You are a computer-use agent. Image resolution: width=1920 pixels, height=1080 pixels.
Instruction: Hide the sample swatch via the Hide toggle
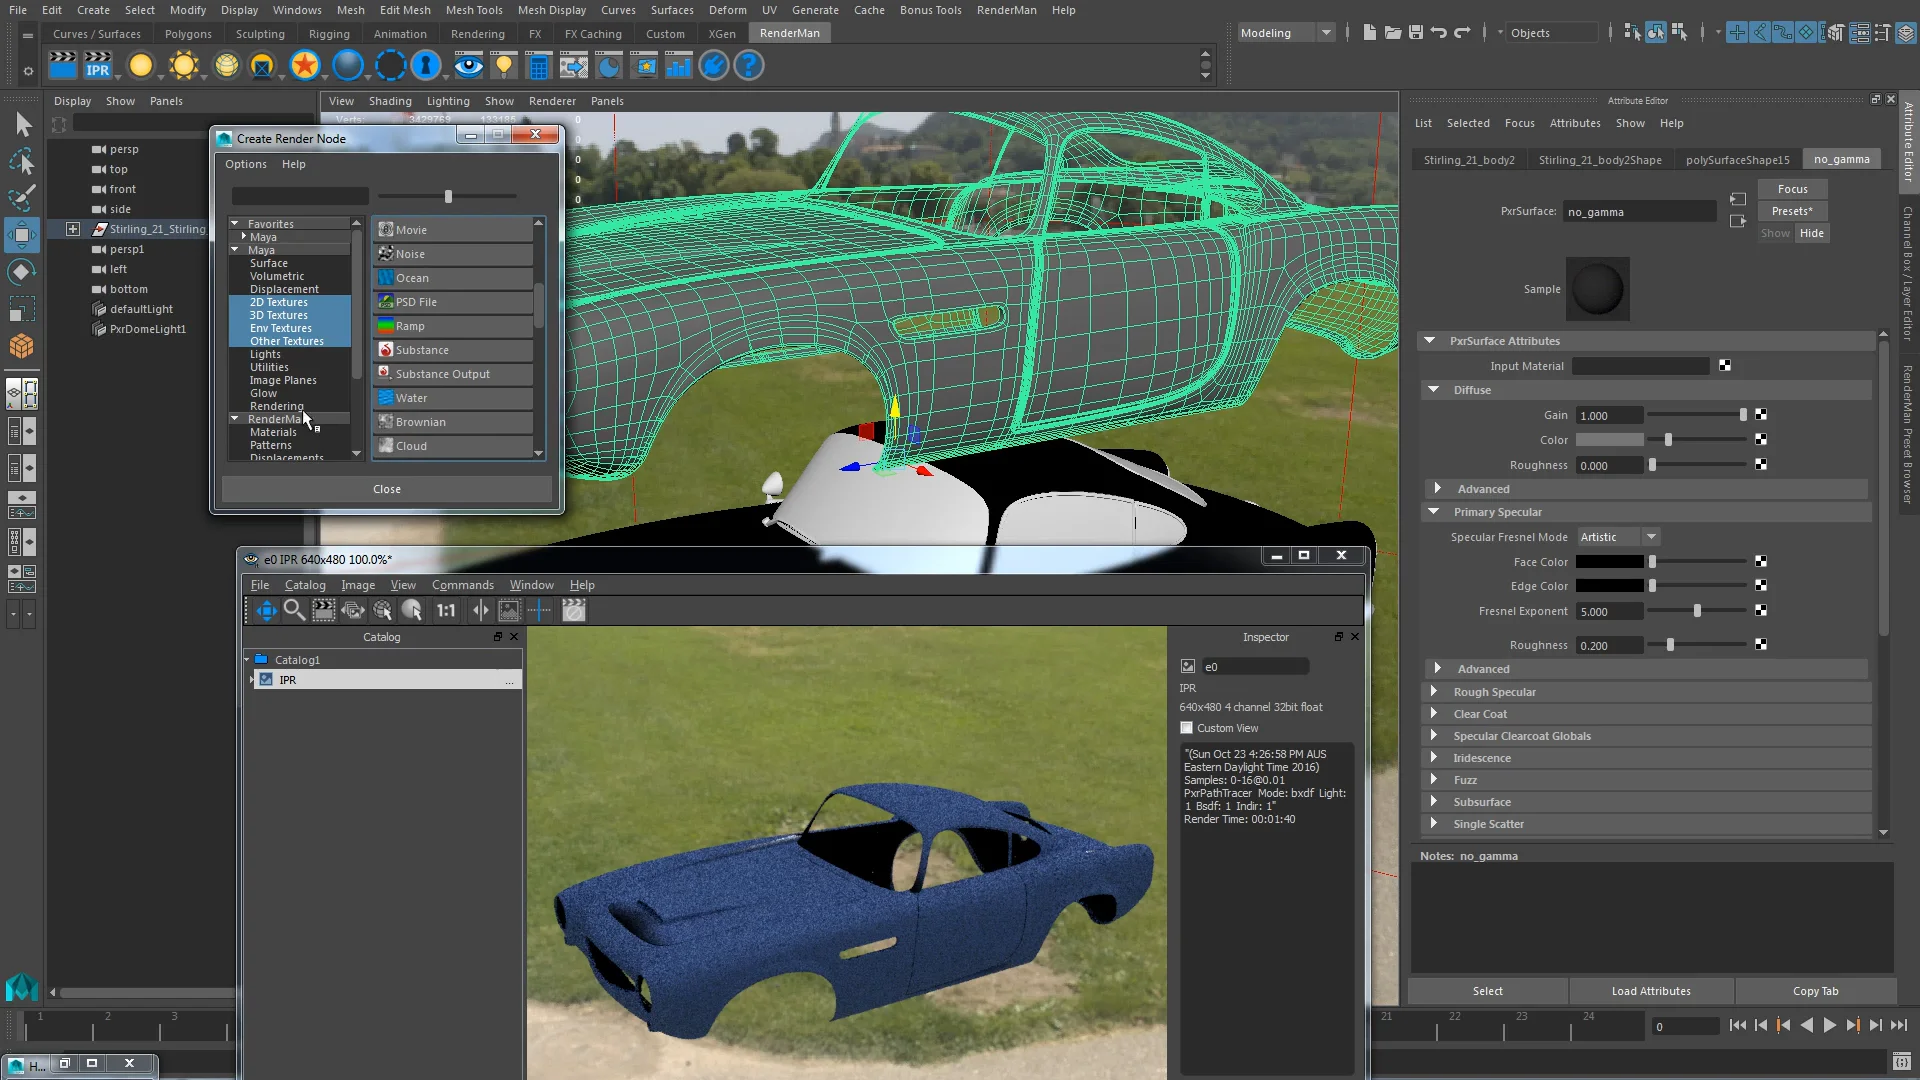click(1813, 233)
